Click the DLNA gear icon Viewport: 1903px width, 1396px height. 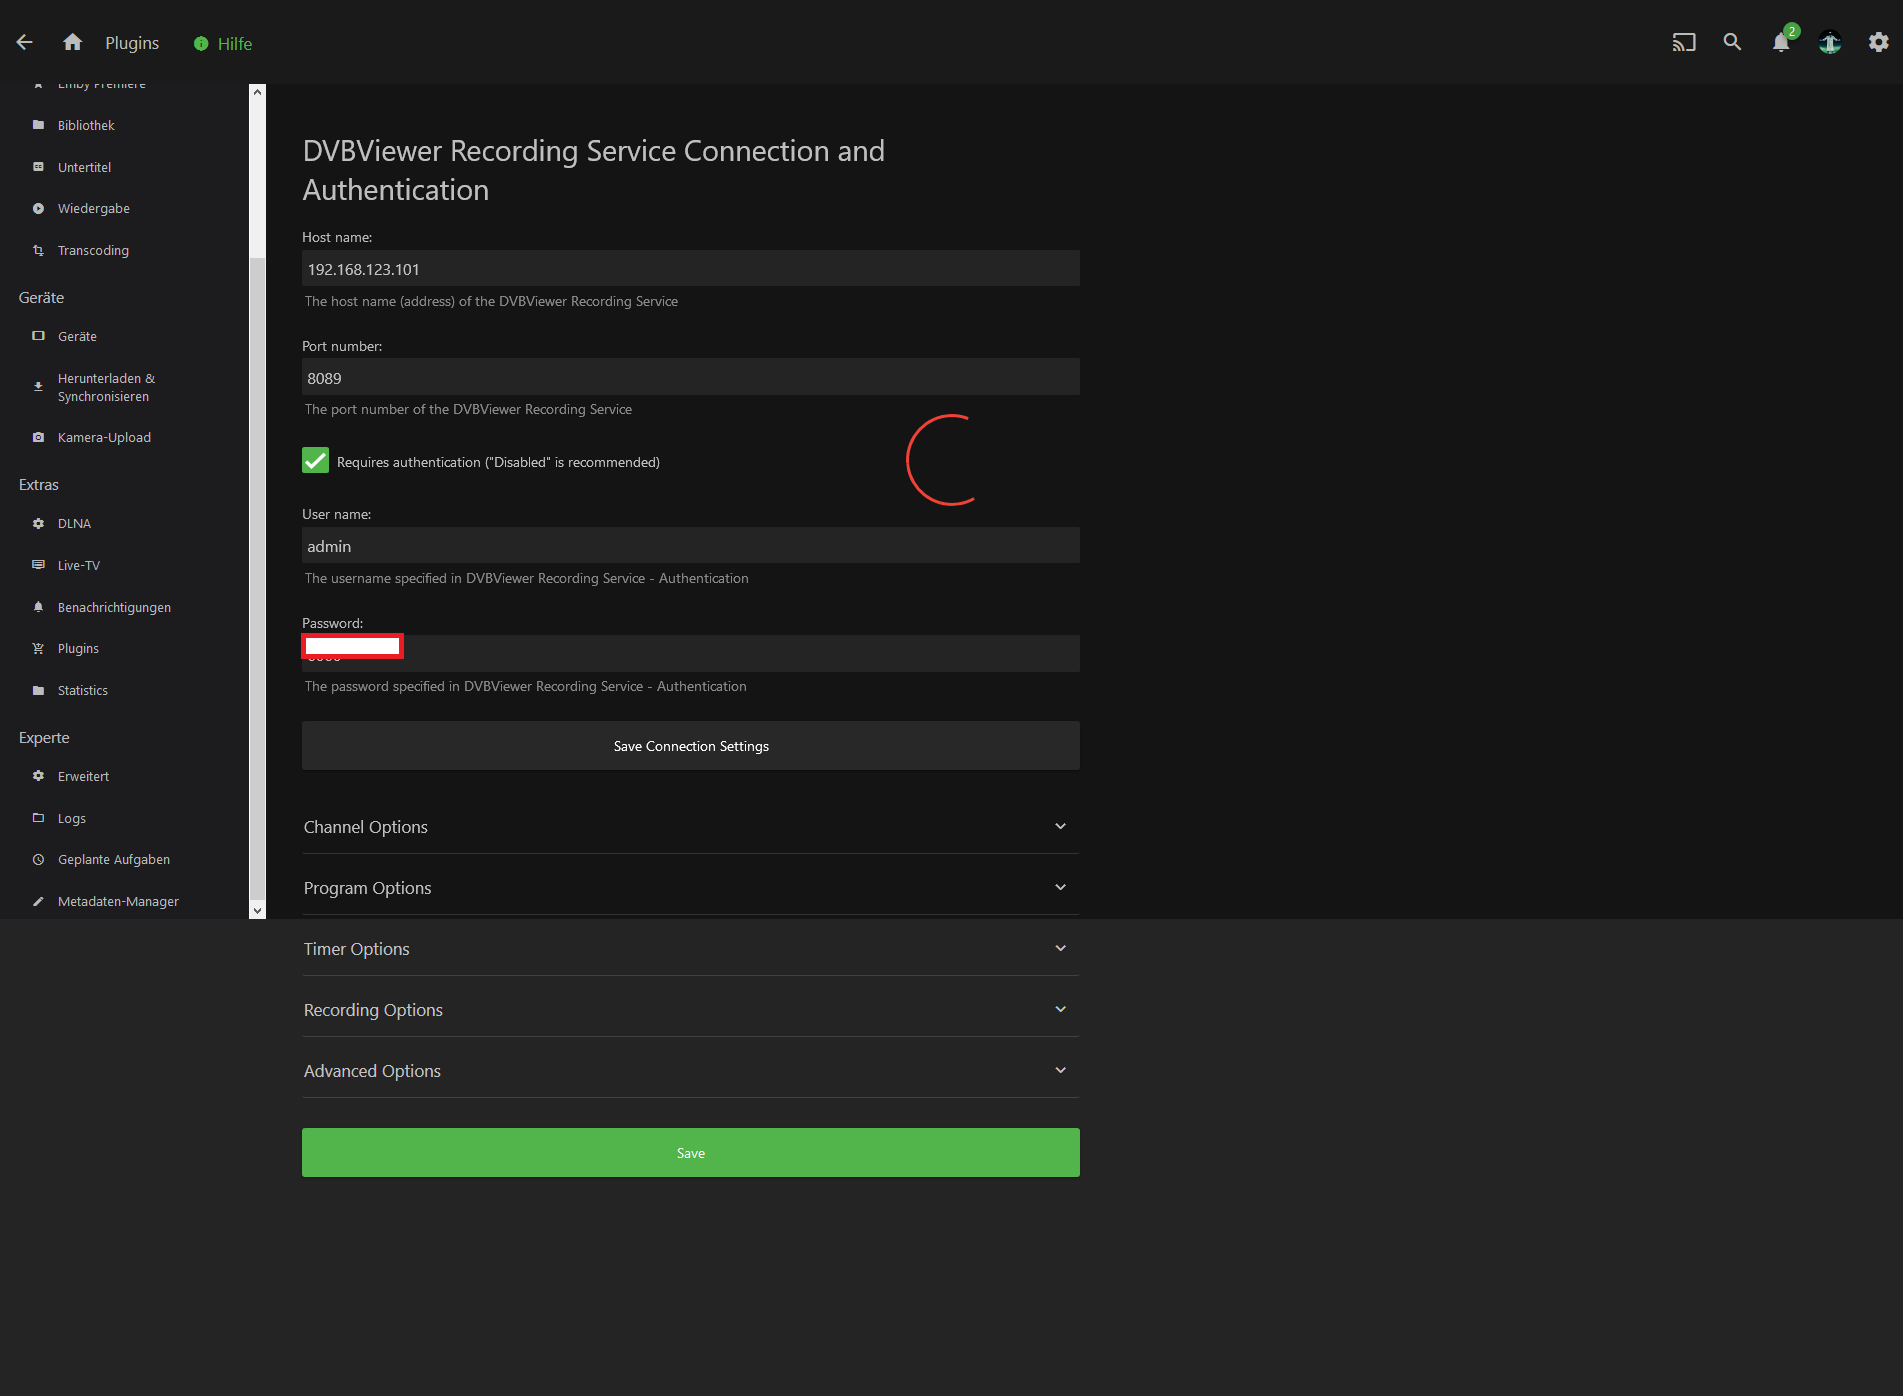(38, 523)
